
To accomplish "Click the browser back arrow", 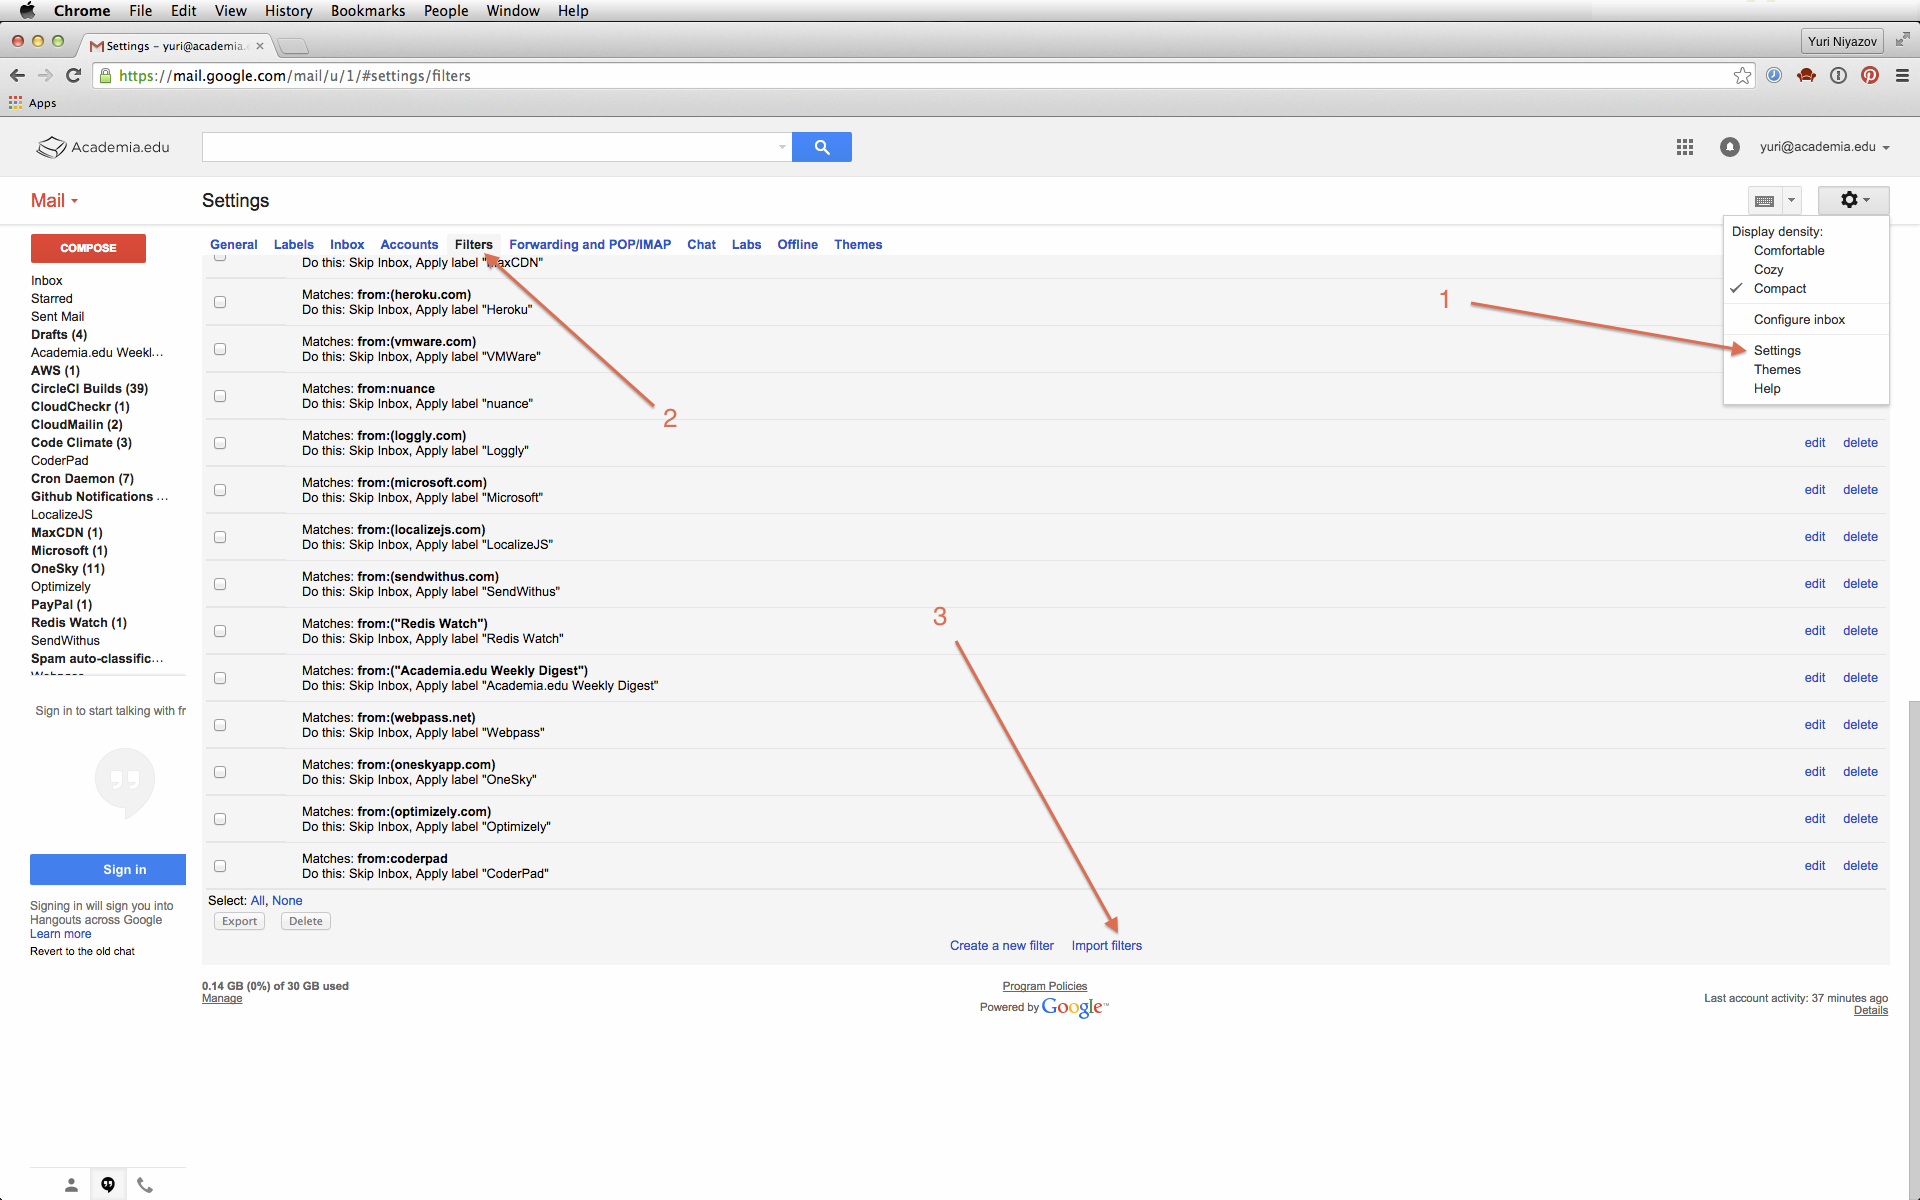I will click(x=17, y=76).
